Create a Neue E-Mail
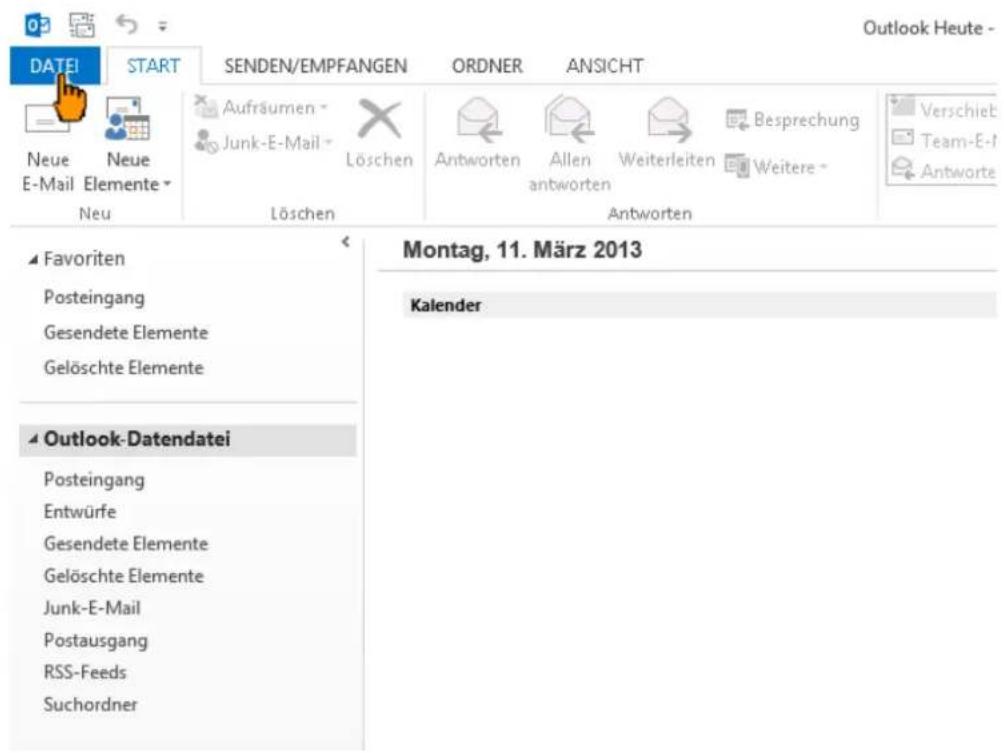This screenshot has width=1004, height=753. tap(47, 146)
